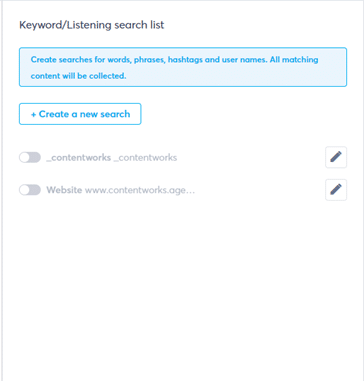
Task: Select the bold _contentworks search name
Action: 79,158
